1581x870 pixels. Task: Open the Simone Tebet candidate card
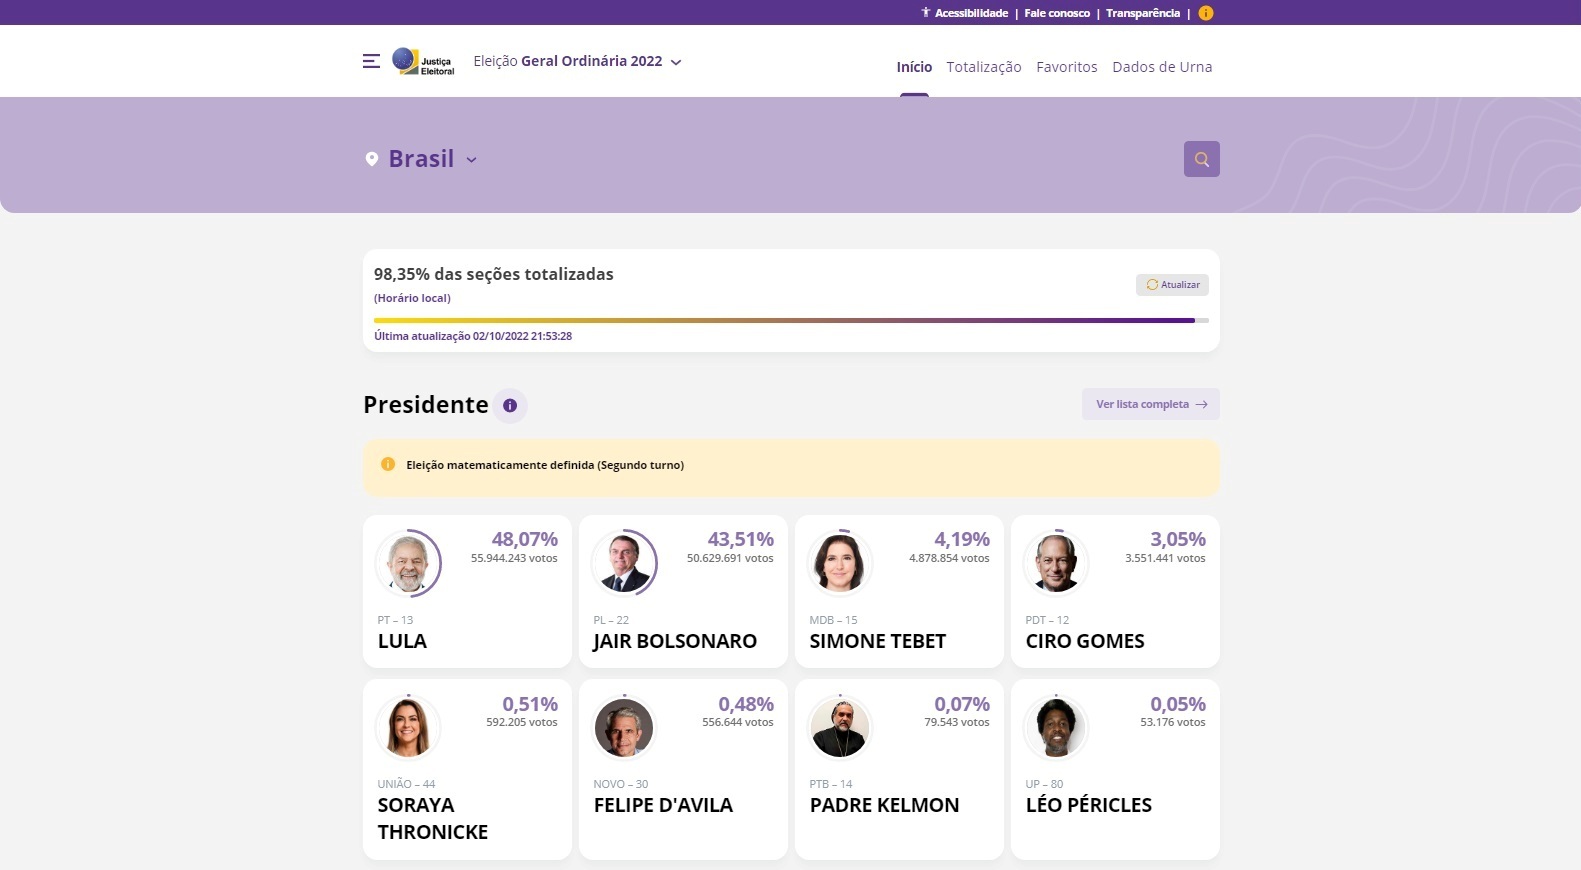899,591
